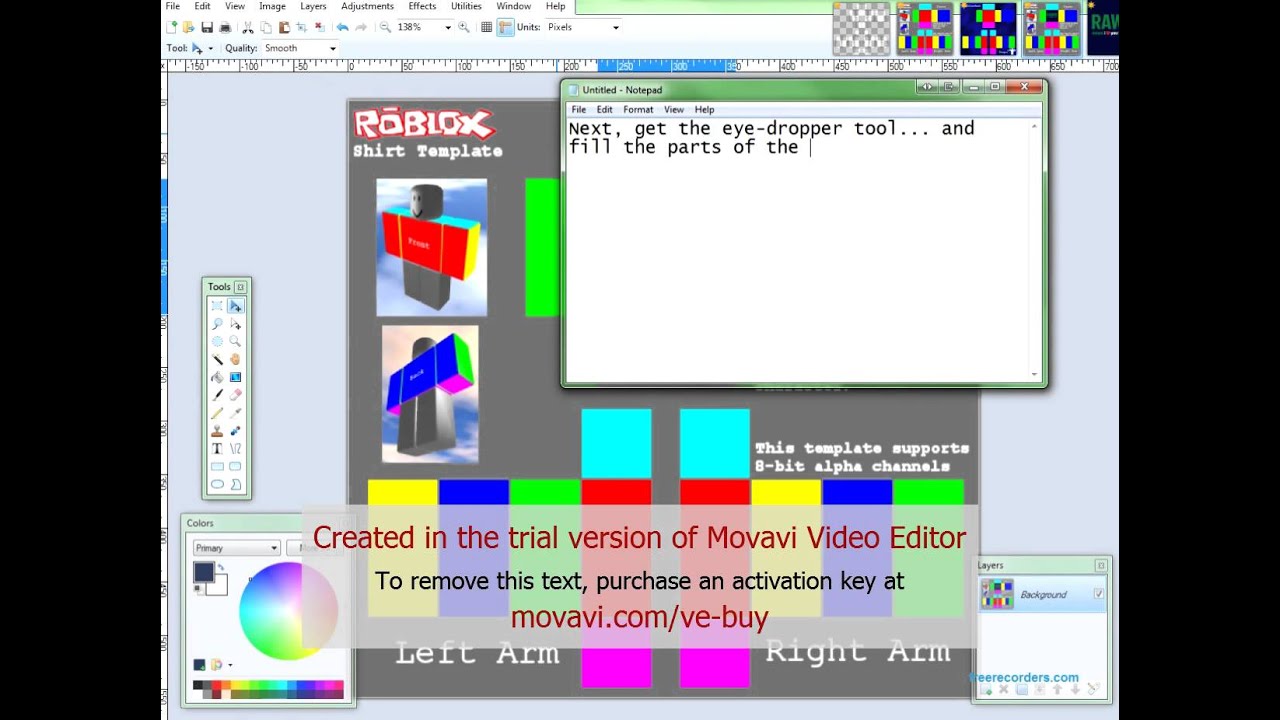
Task: Open the Effects menu
Action: tap(422, 6)
